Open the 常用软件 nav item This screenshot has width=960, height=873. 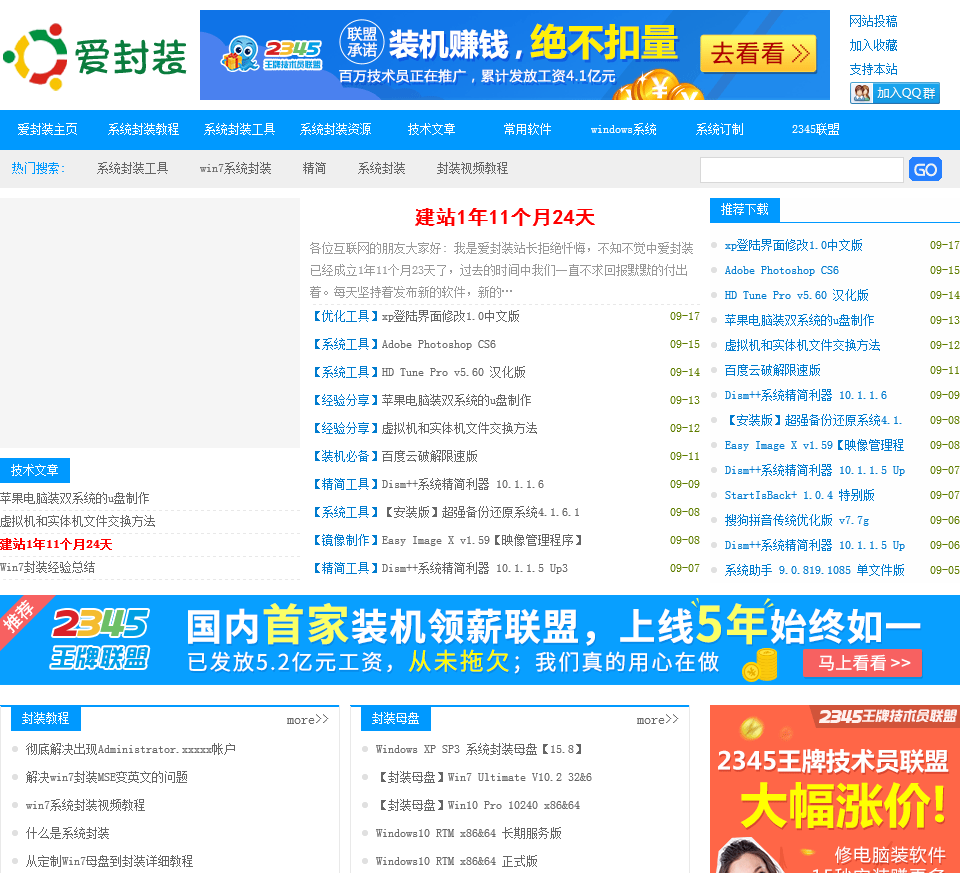click(x=527, y=129)
